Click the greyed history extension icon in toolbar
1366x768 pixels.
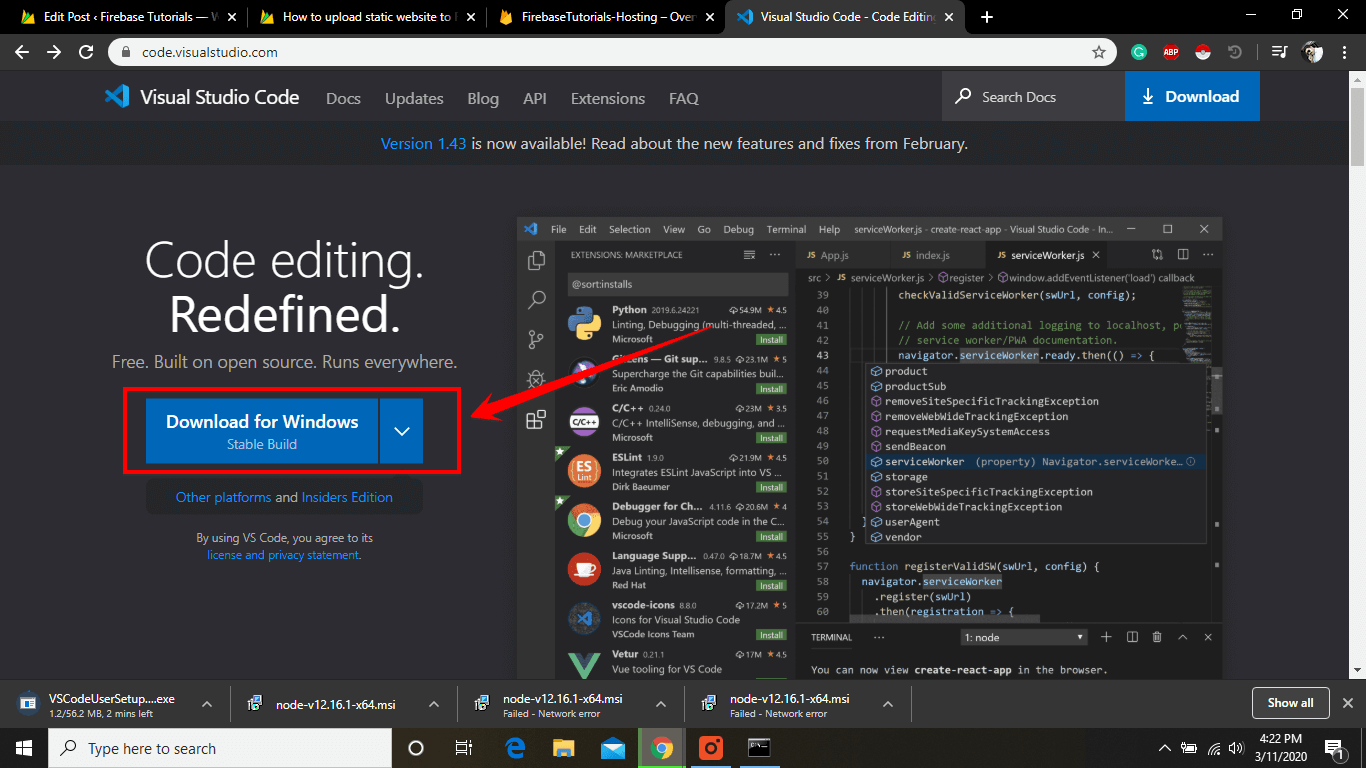pyautogui.click(x=1235, y=52)
